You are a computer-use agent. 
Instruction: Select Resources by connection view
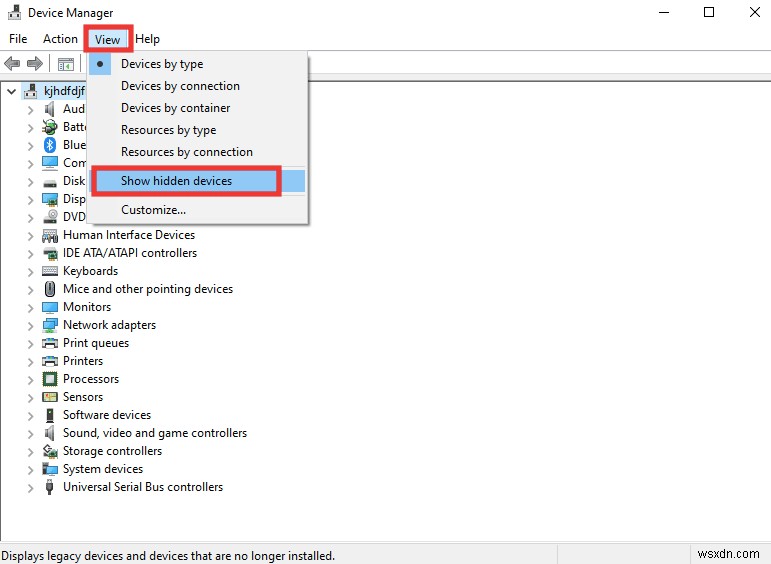tap(198, 152)
